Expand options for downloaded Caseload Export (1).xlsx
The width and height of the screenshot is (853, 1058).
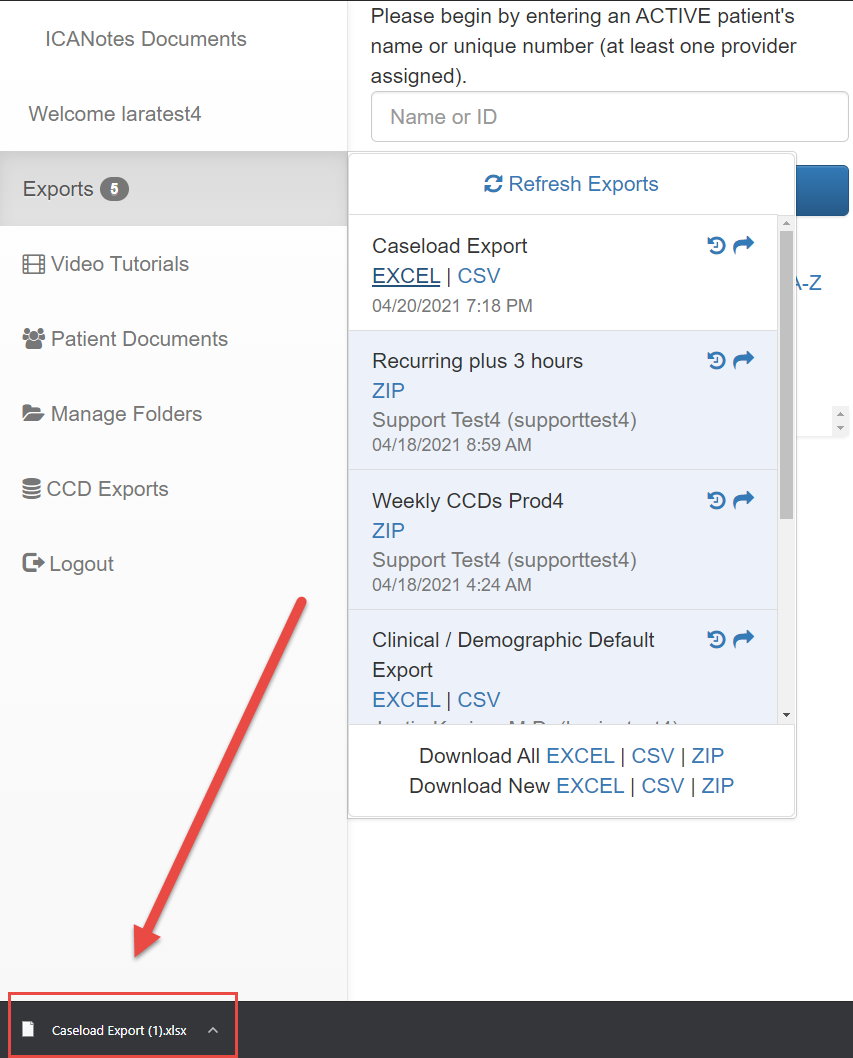coord(213,1030)
